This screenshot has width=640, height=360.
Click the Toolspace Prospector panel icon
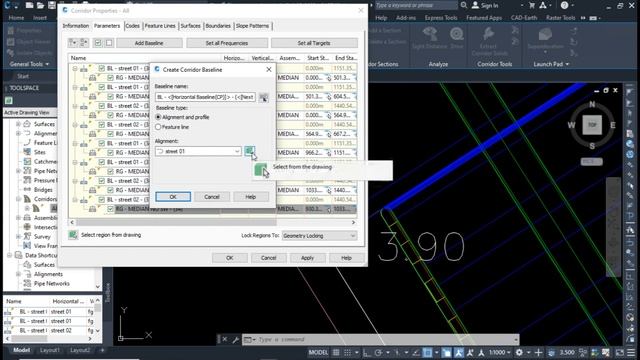click(x=9, y=100)
